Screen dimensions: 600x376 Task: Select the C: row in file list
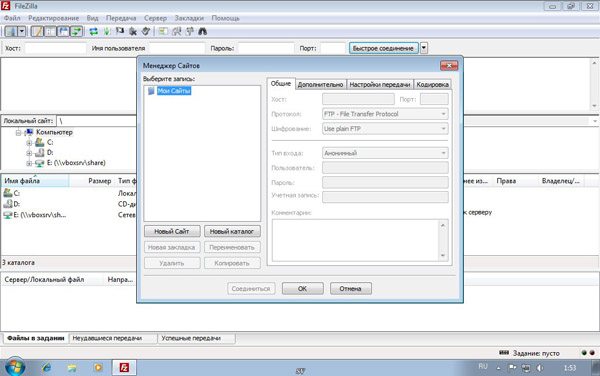(x=69, y=194)
